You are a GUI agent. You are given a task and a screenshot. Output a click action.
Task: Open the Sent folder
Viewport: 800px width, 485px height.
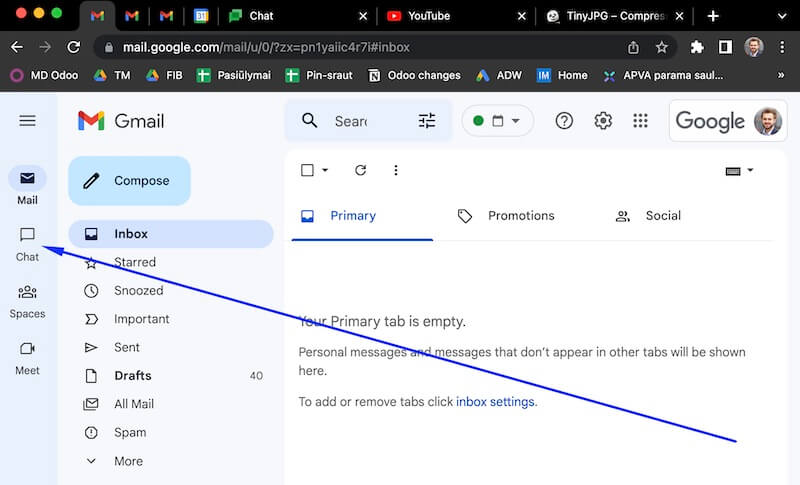pos(171,347)
